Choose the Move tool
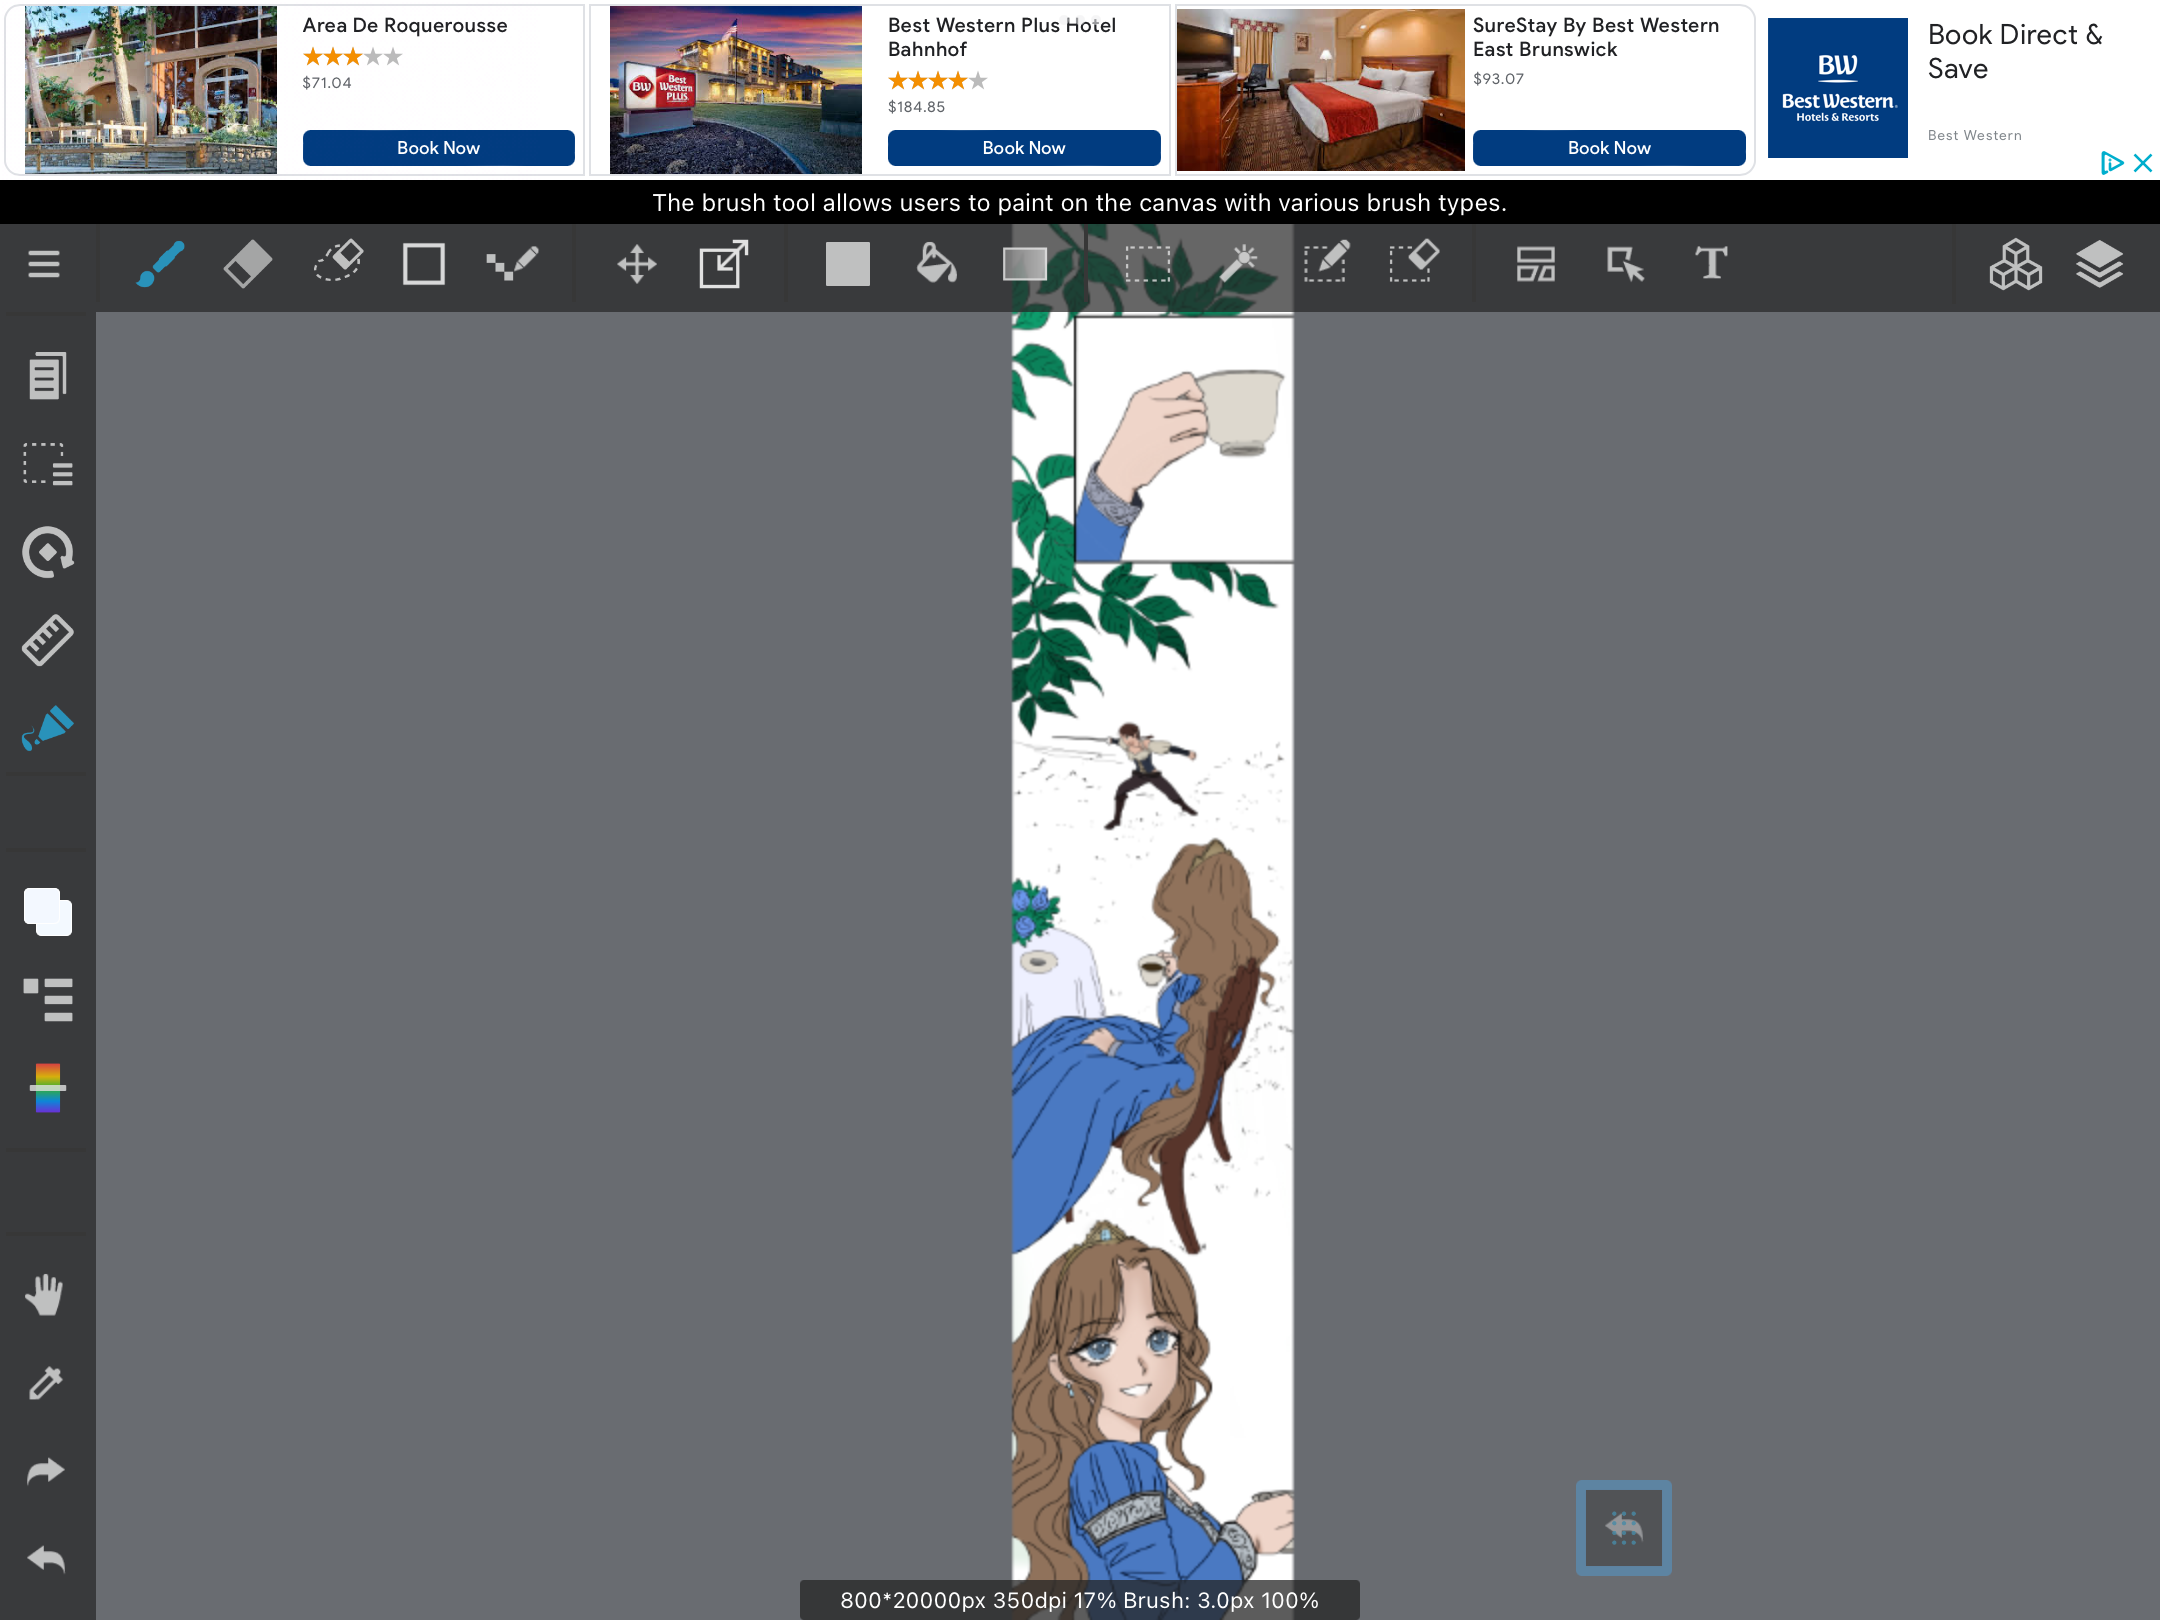This screenshot has height=1620, width=2160. click(x=636, y=264)
